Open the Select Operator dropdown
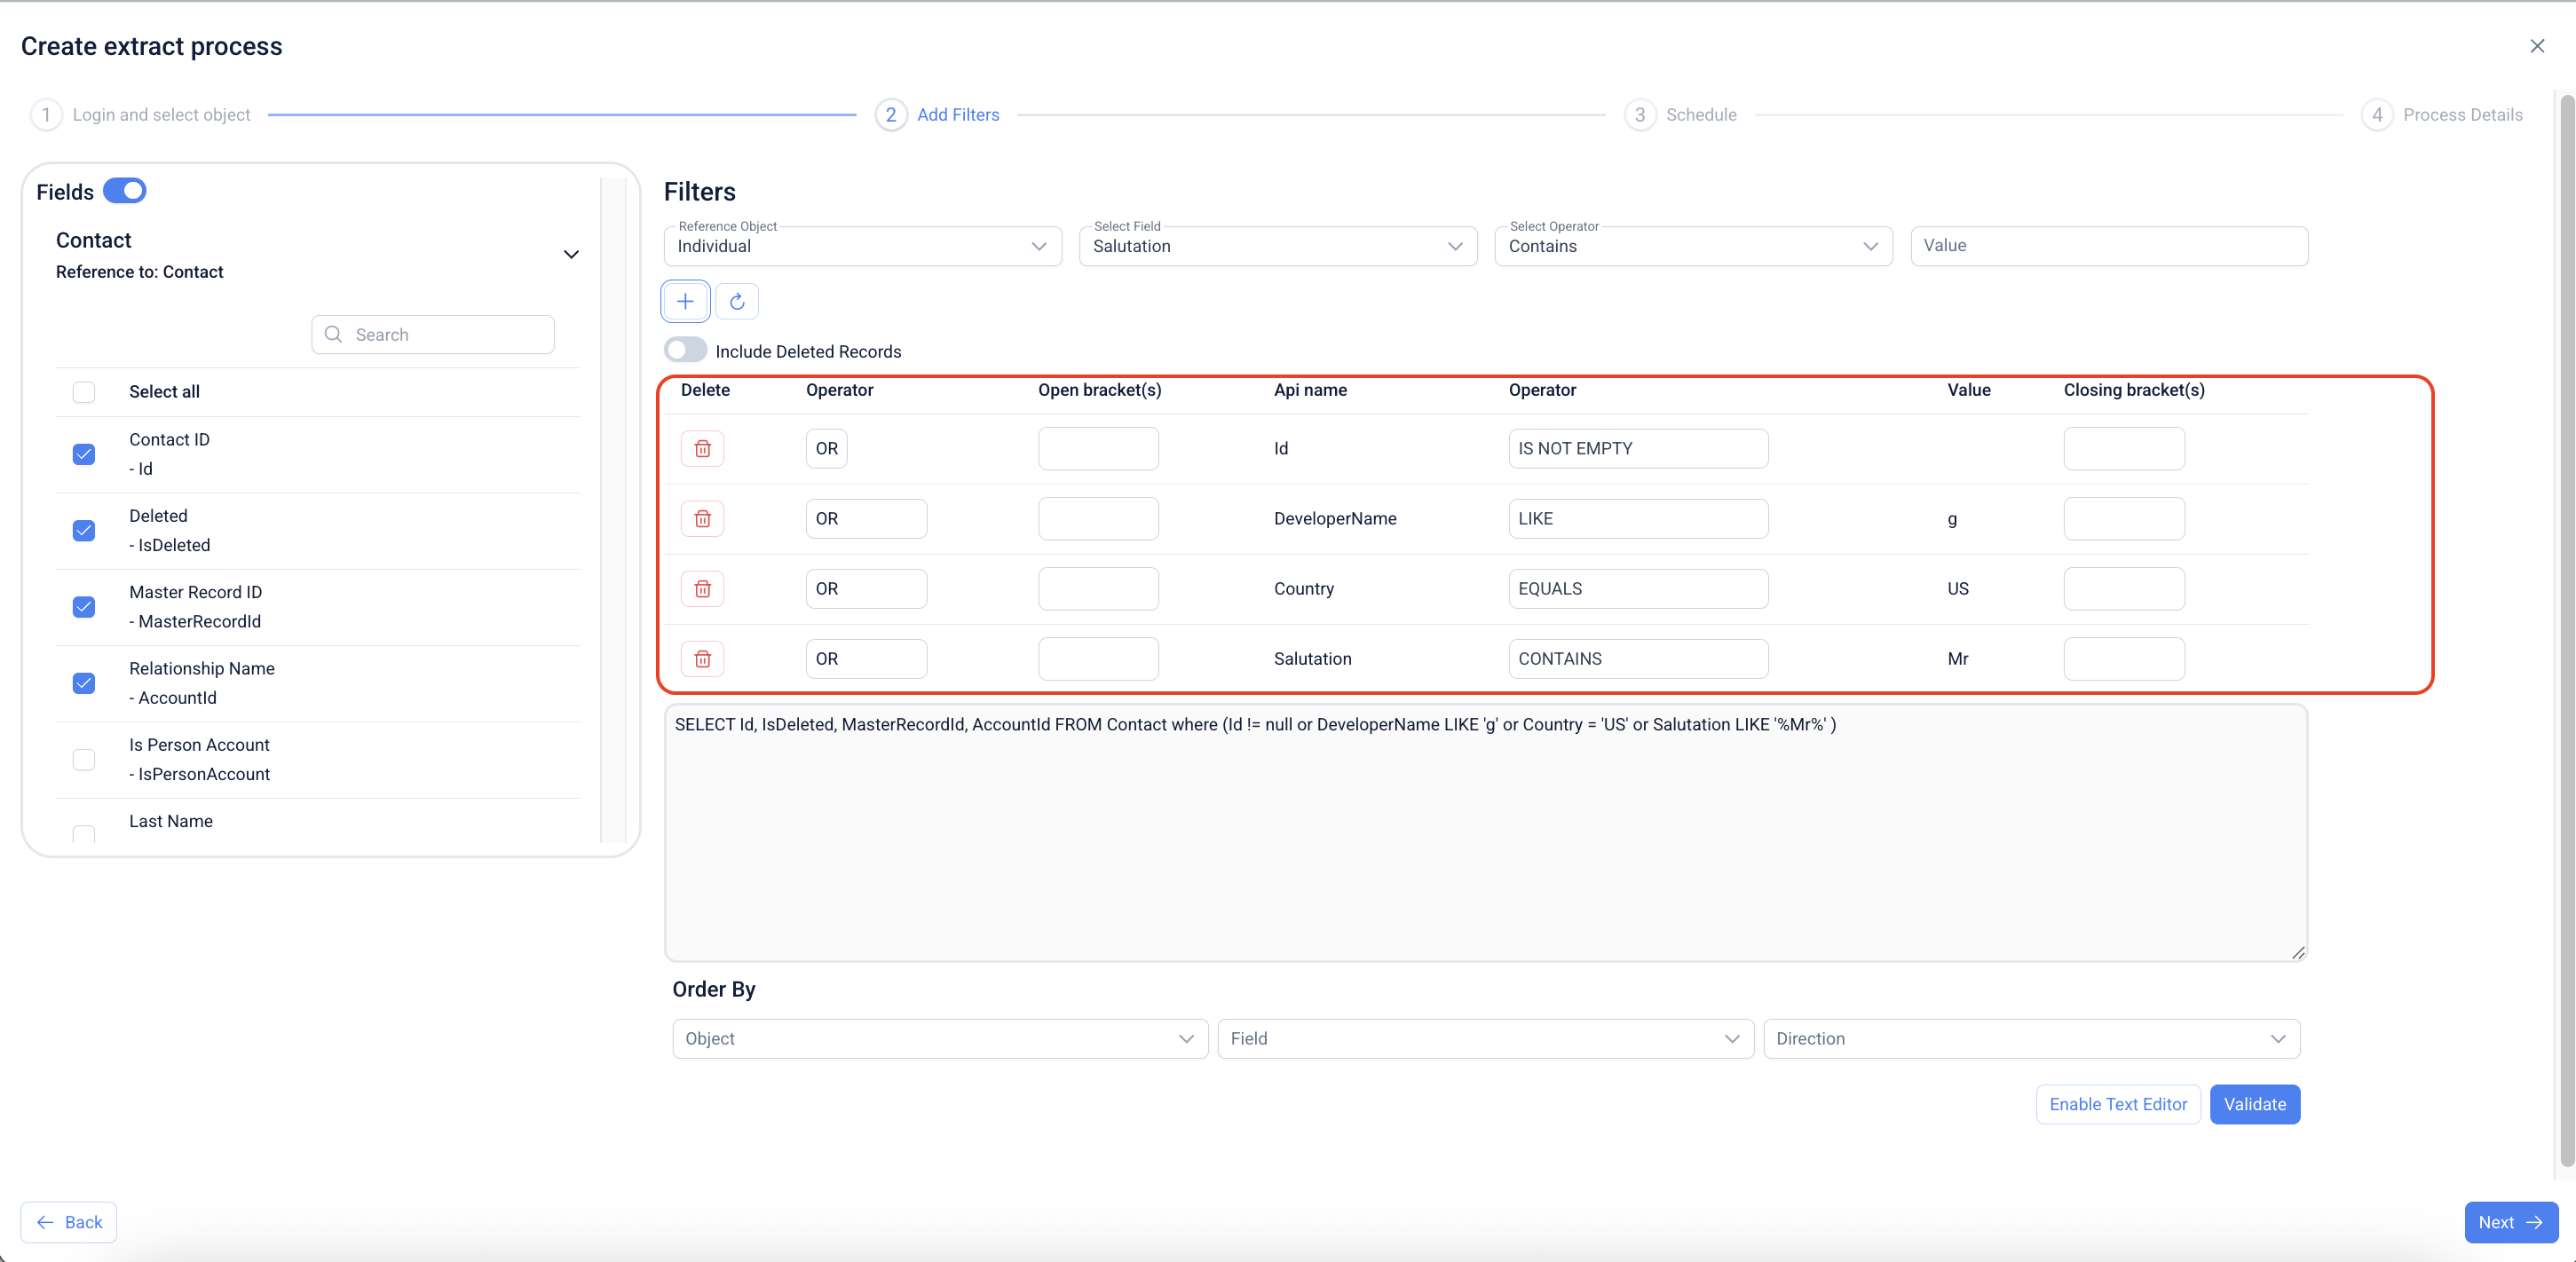Screen dimensions: 2576x1262 [x=1692, y=246]
